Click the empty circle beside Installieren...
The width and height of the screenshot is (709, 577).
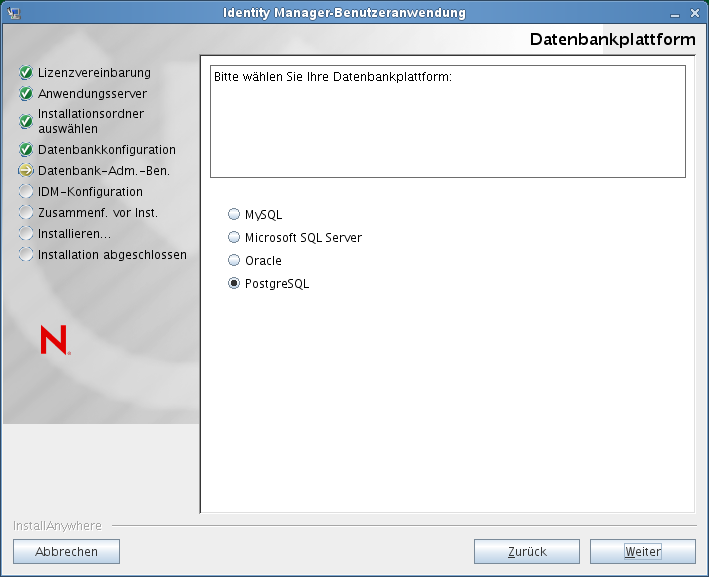[26, 233]
